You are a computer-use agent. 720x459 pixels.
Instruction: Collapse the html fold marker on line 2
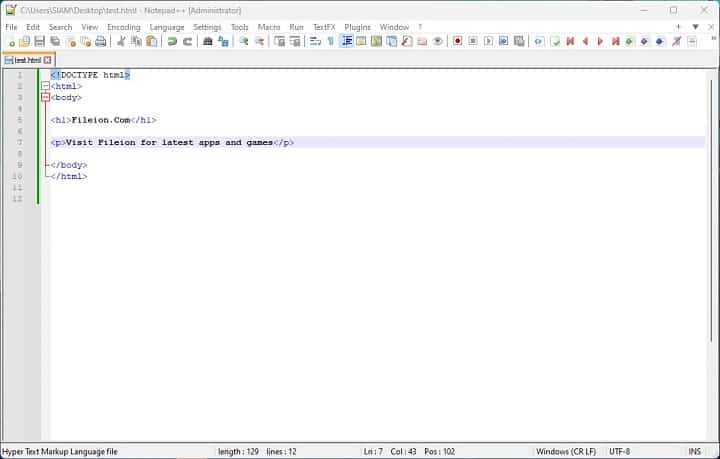point(45,86)
